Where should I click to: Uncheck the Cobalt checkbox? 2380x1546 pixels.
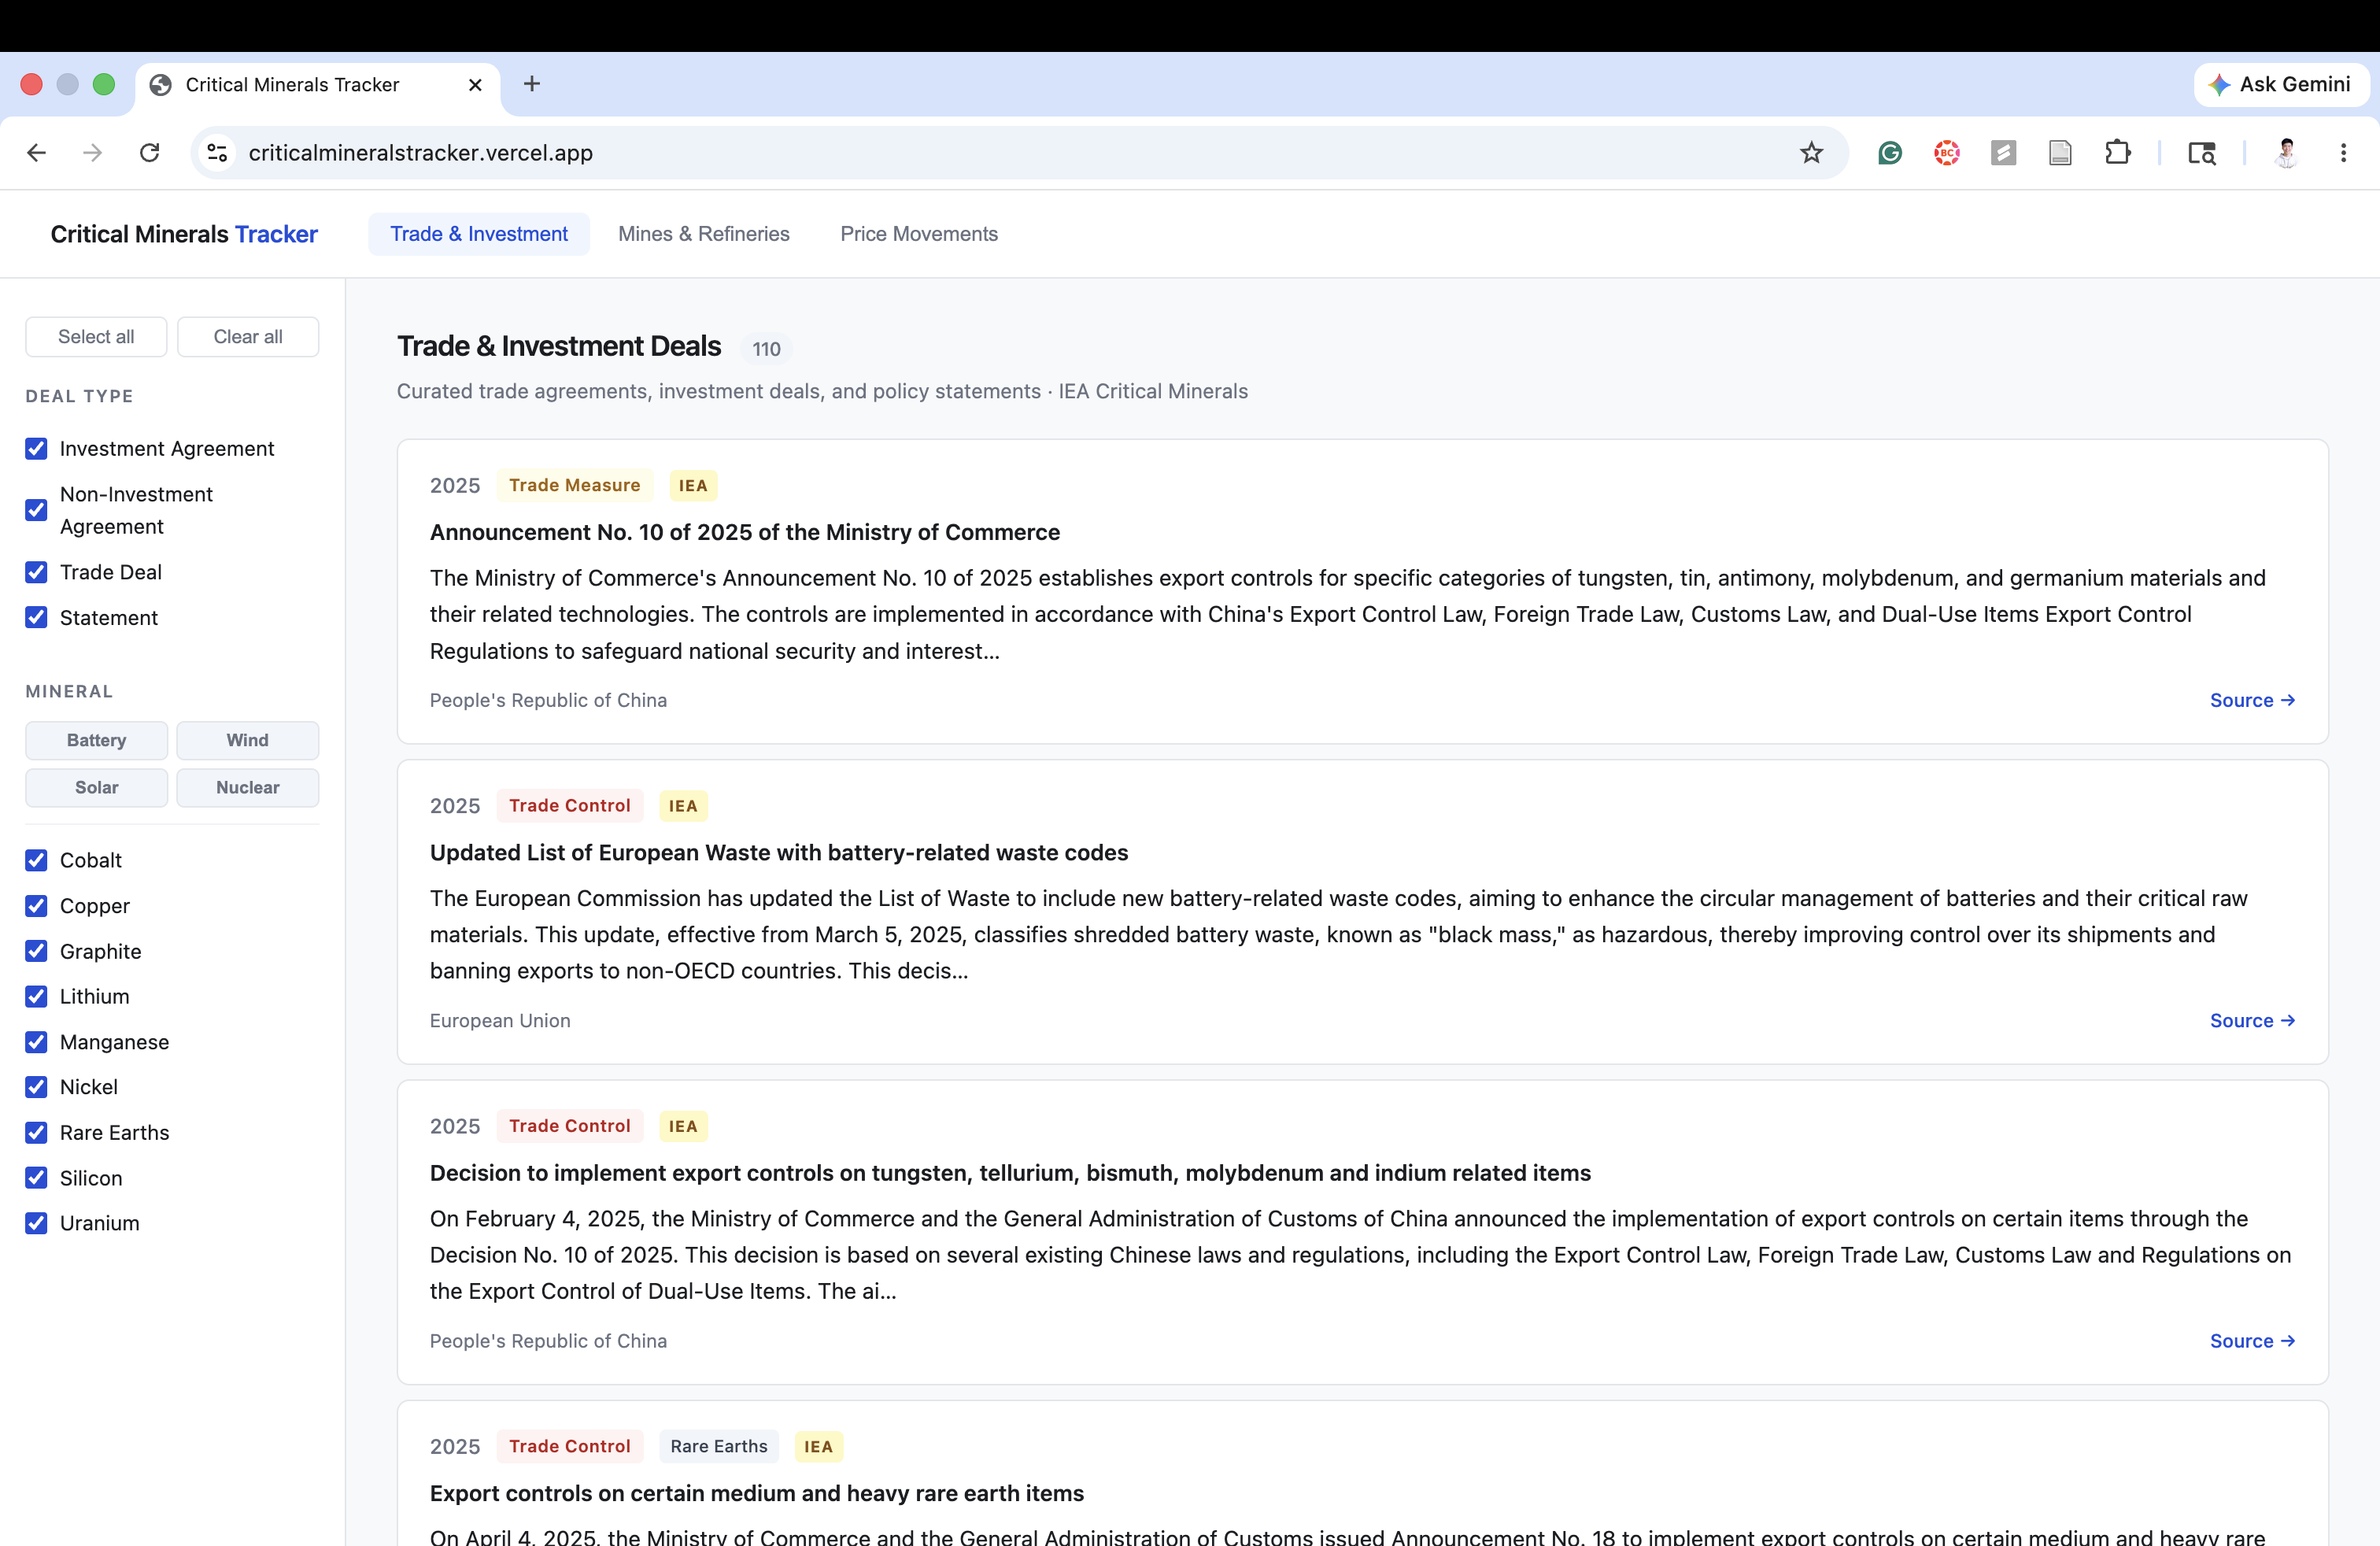coord(37,860)
